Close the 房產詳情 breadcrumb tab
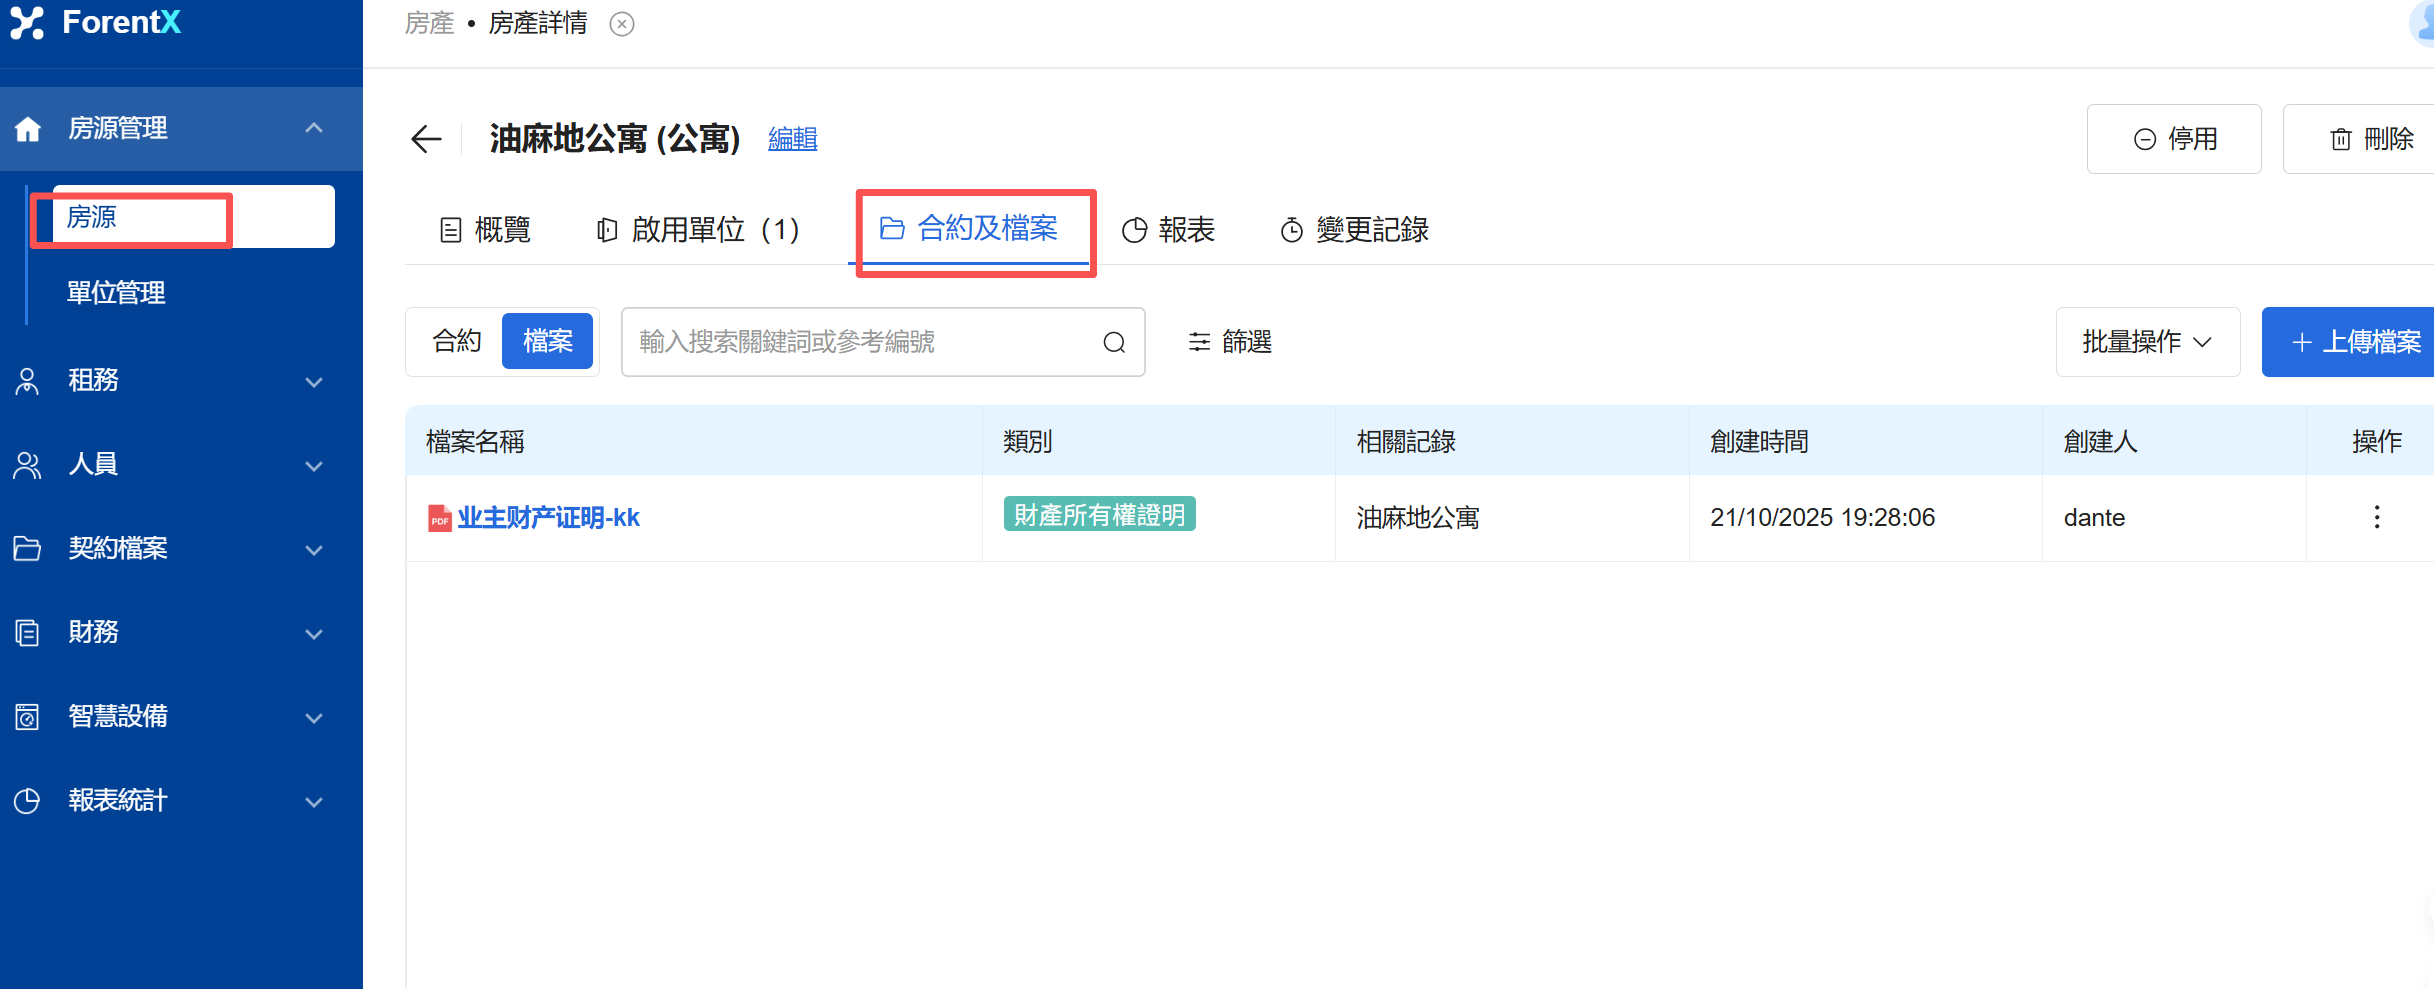 [622, 24]
